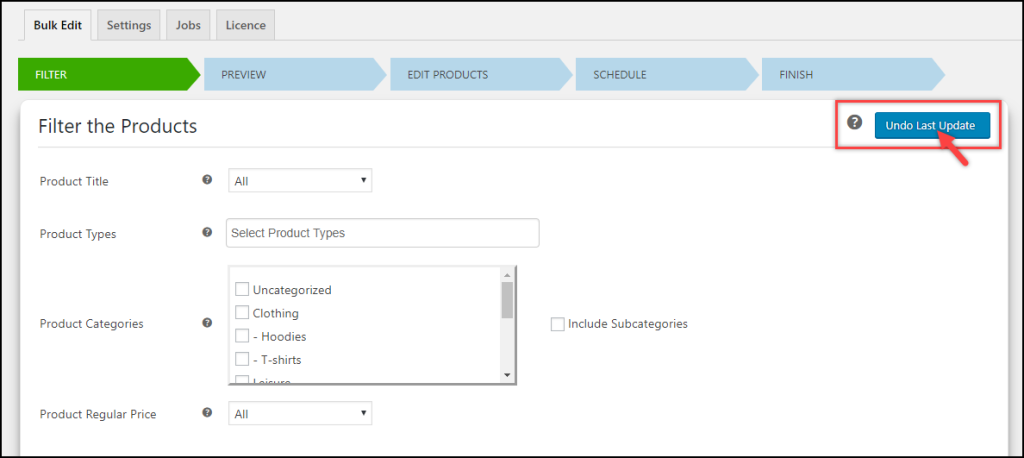Select the T-shirts subcategory checkbox

[x=242, y=359]
